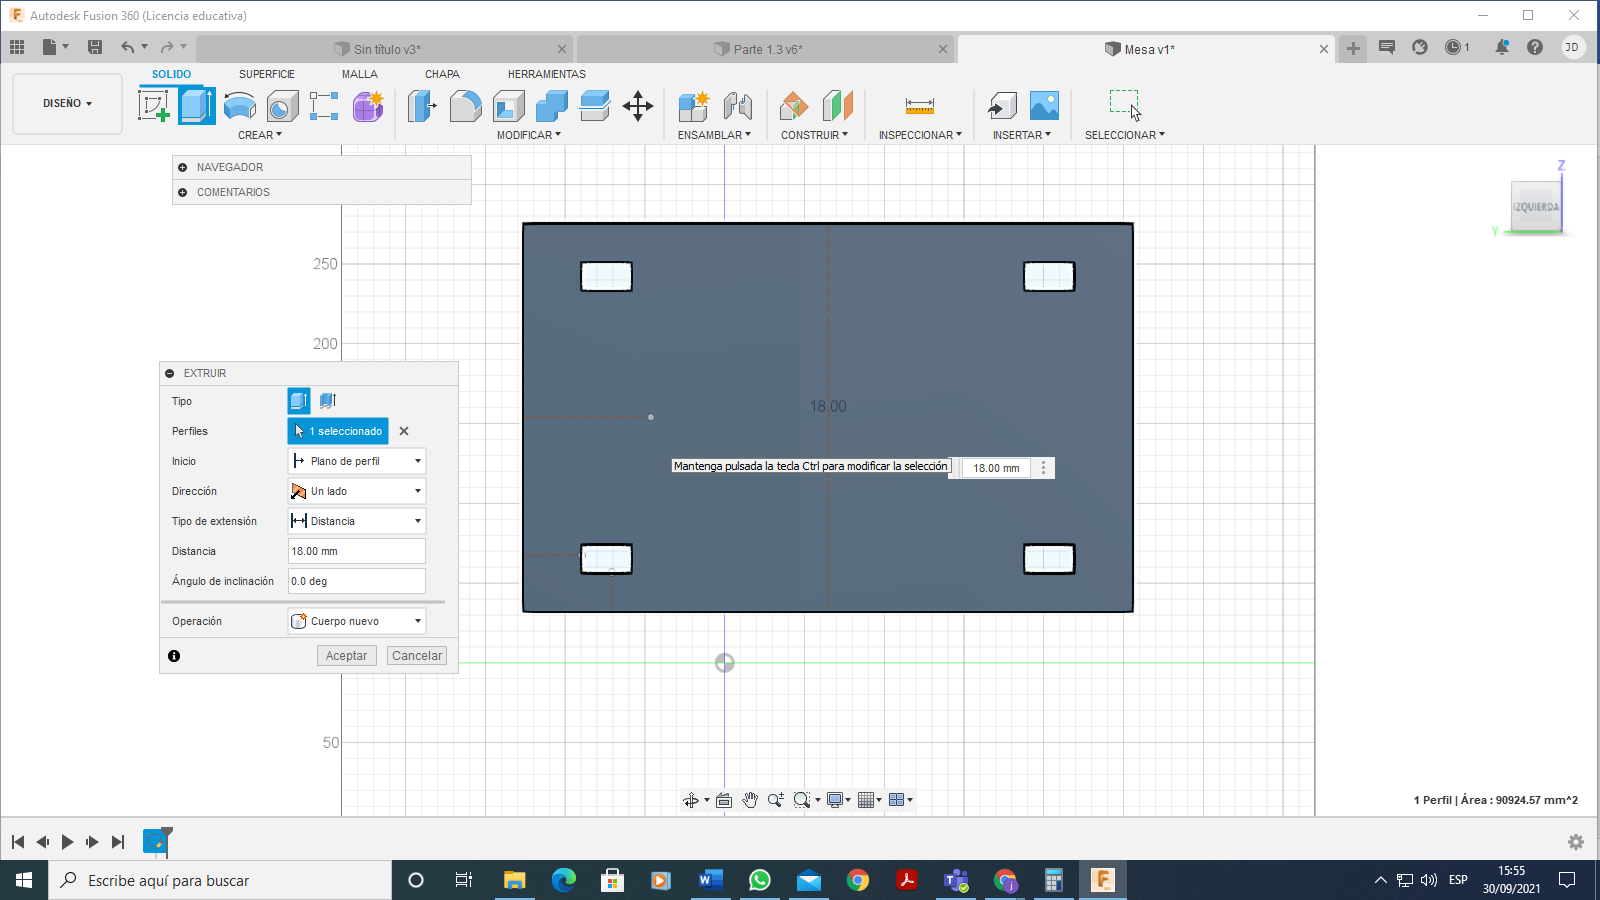Open grid and snaps settings
Image resolution: width=1600 pixels, height=900 pixels.
coord(867,800)
